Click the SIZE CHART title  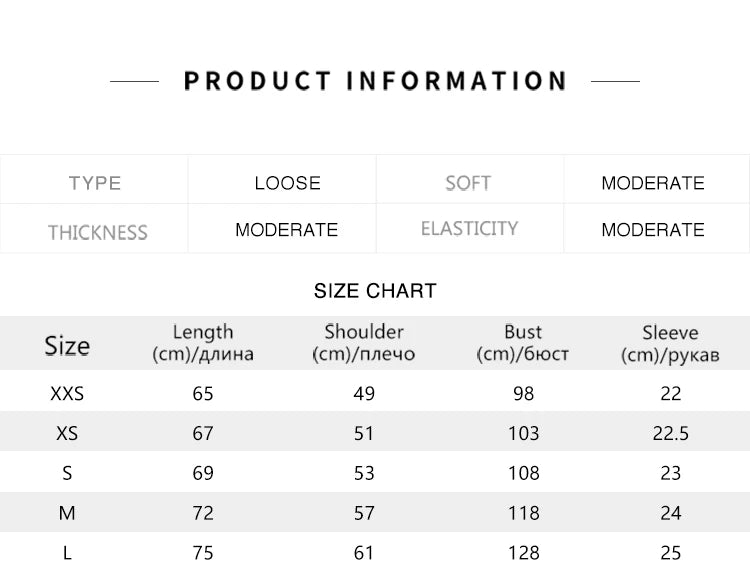tap(375, 291)
